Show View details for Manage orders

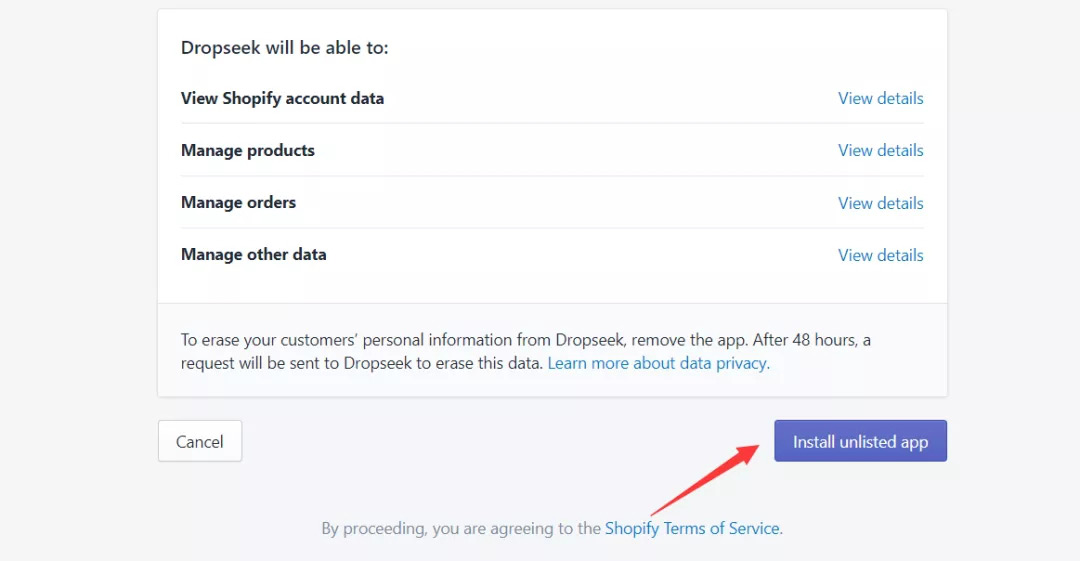click(x=880, y=203)
